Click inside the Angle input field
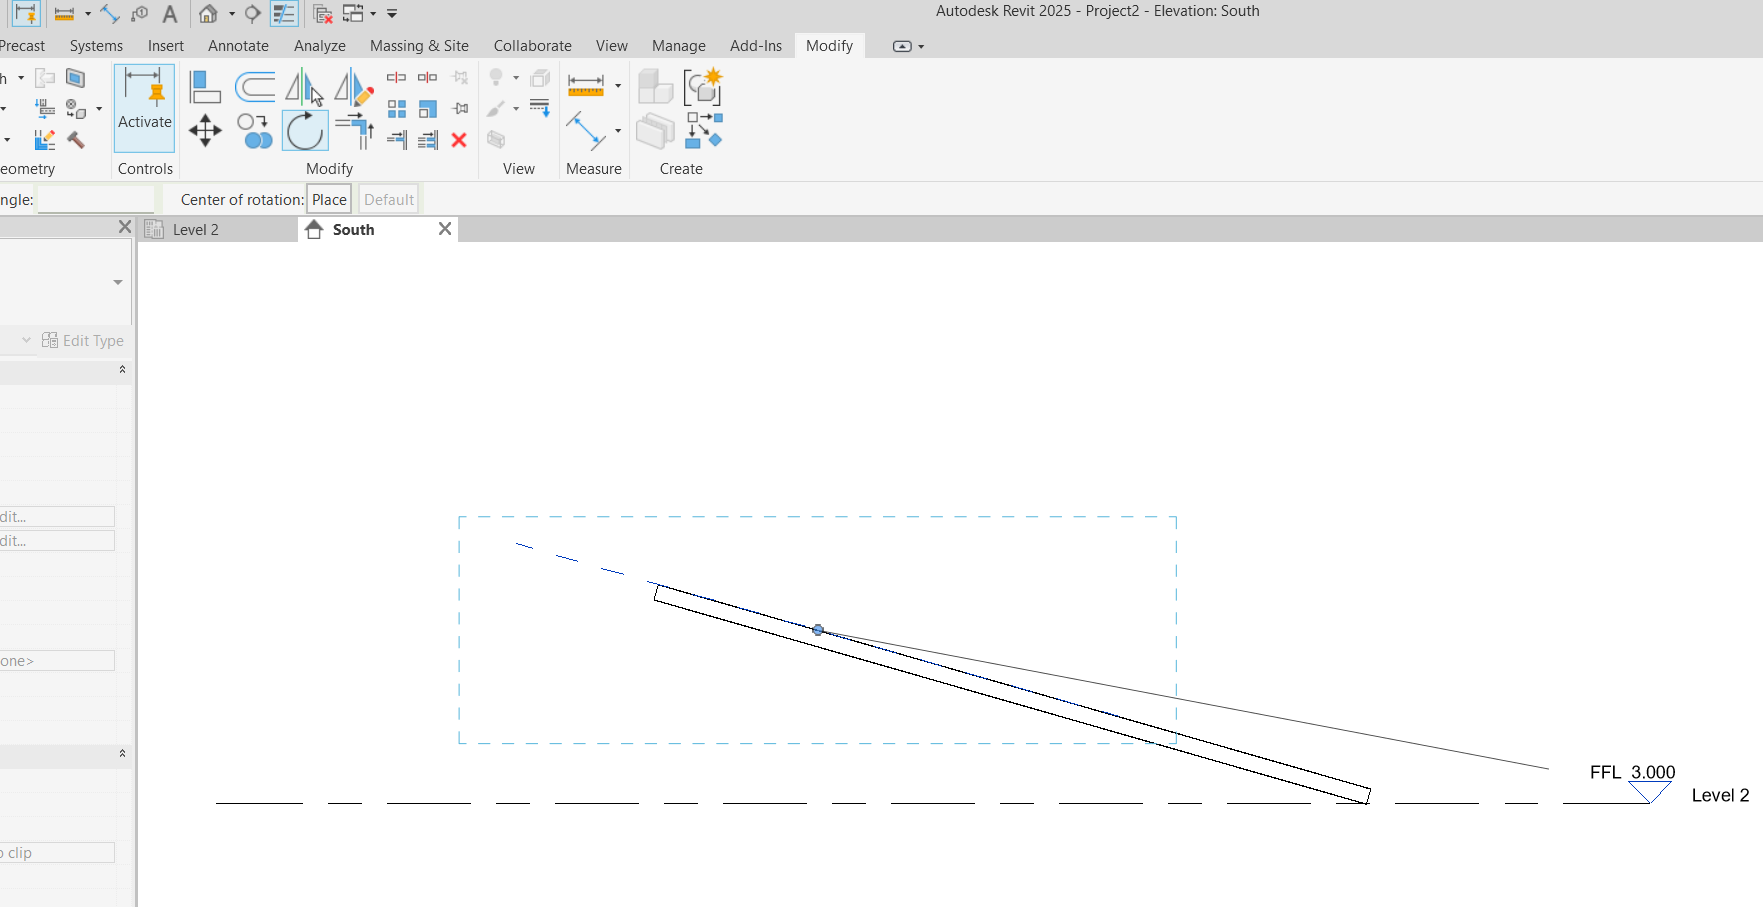Viewport: 1763px width, 907px height. [x=95, y=198]
